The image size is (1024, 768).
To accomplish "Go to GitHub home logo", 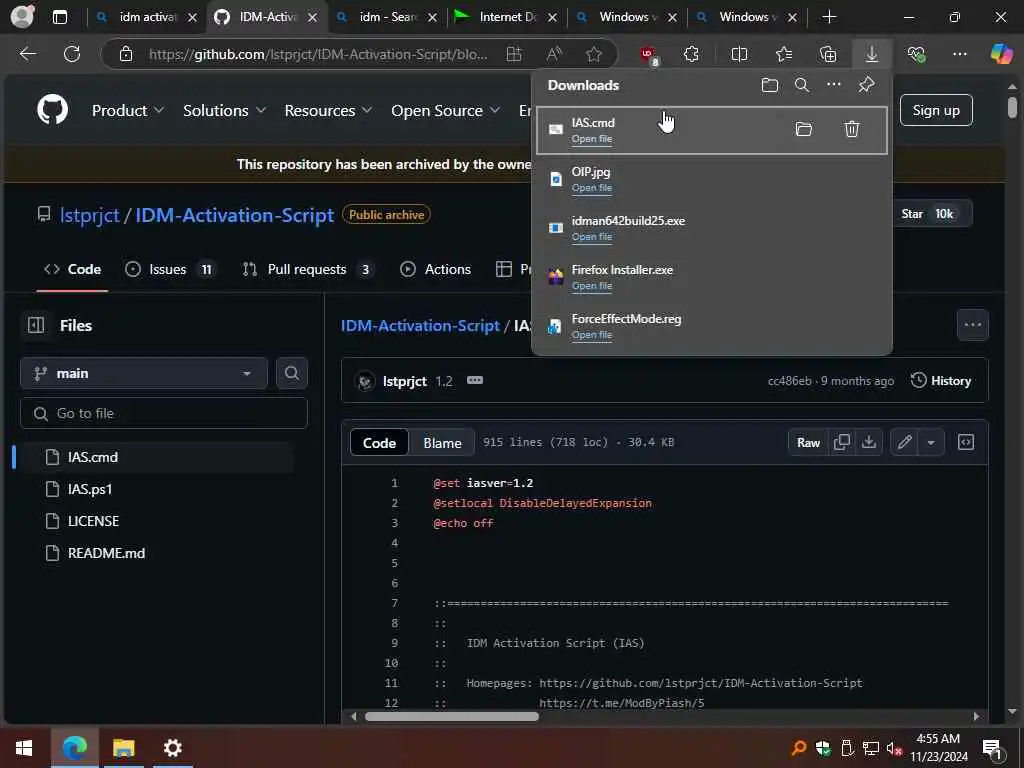I will click(x=53, y=110).
